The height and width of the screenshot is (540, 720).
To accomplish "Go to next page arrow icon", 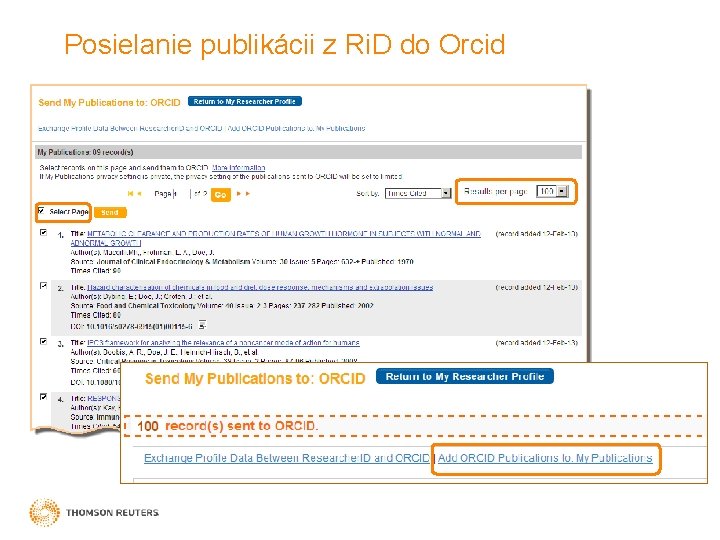I will tap(239, 194).
